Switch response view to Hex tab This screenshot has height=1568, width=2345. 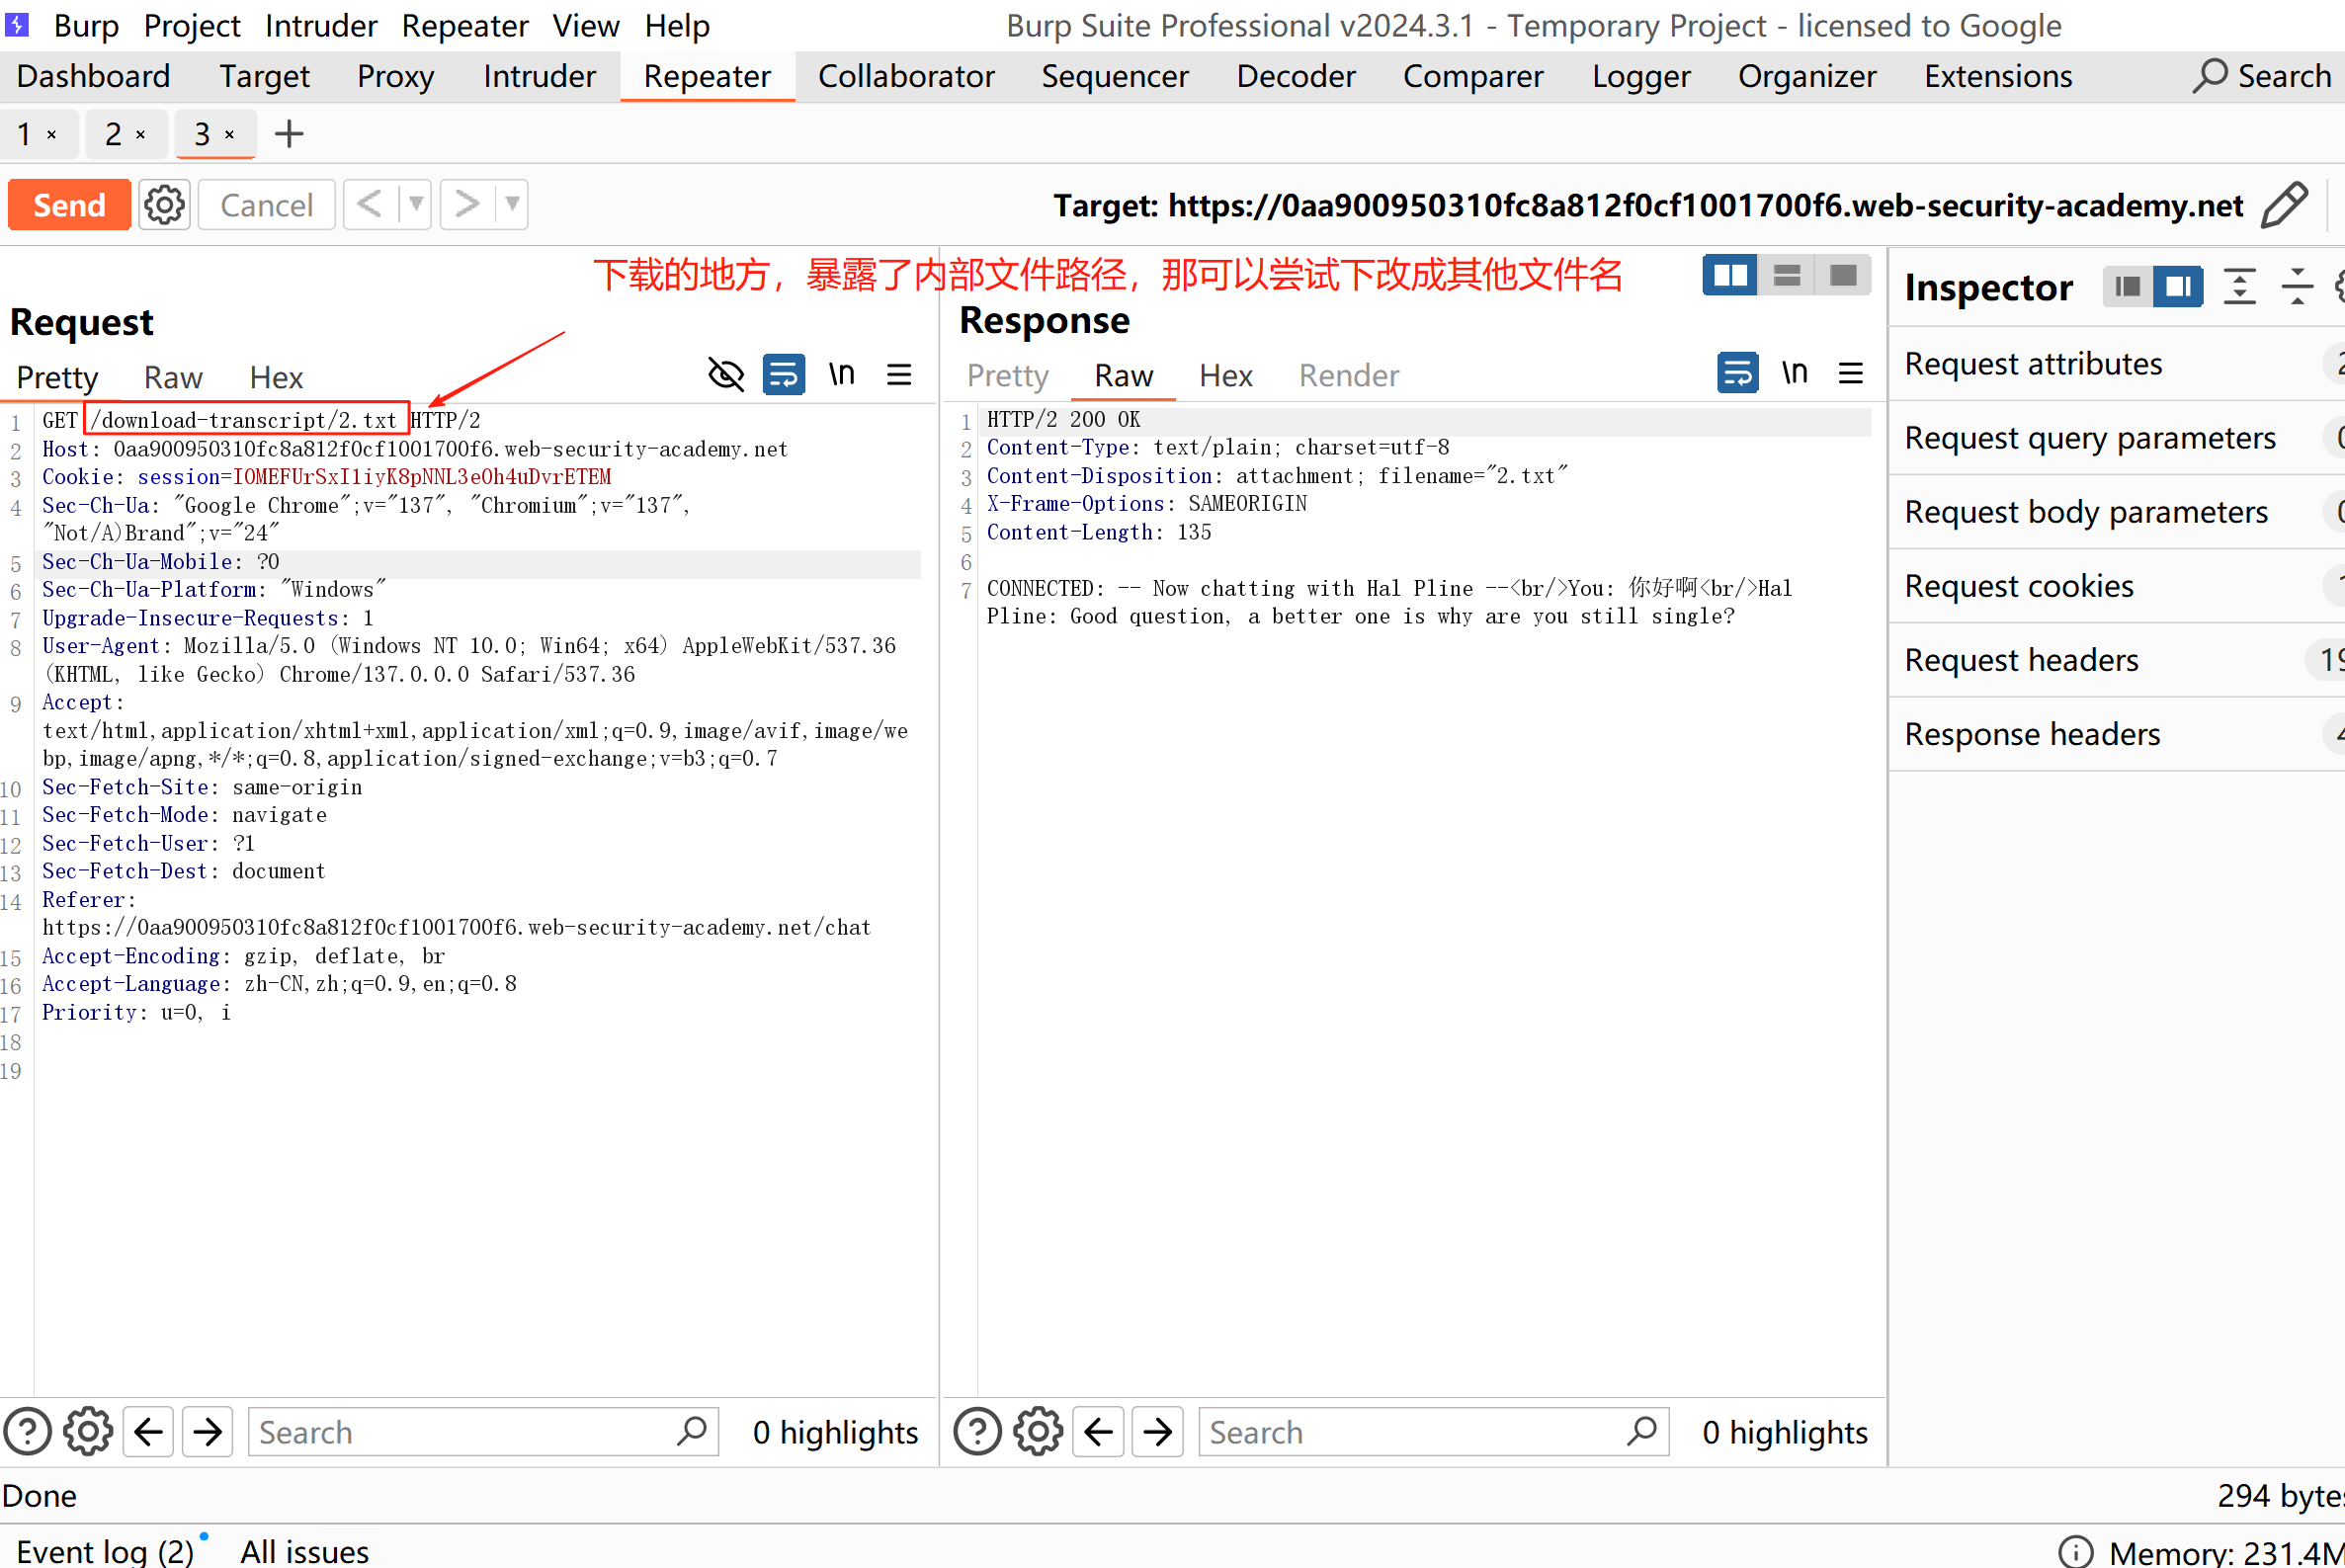(1225, 375)
